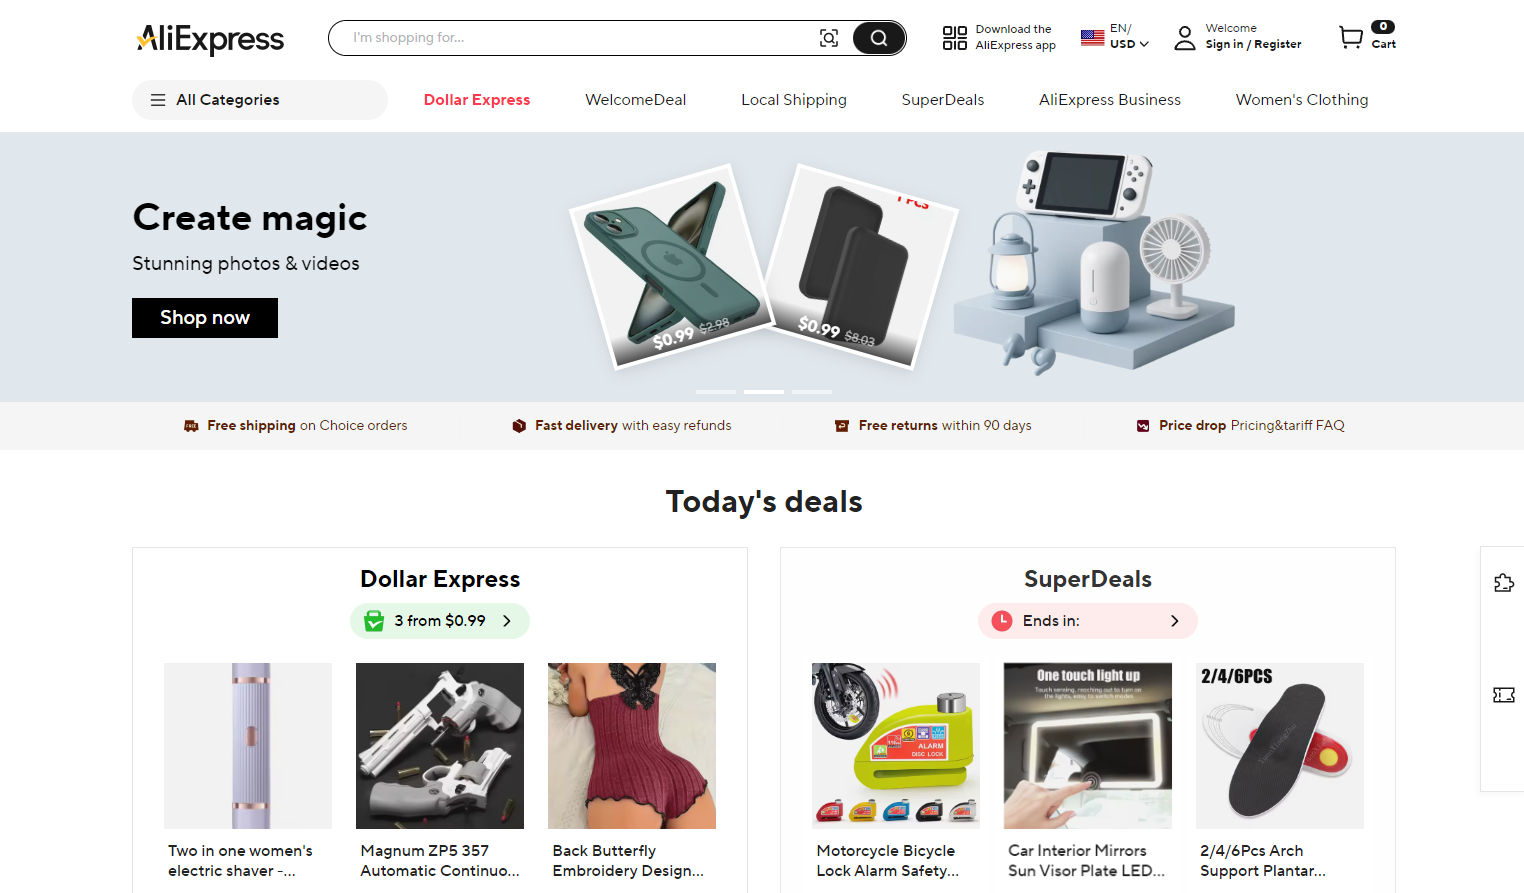Select the third banner carousel indicator

(x=812, y=392)
